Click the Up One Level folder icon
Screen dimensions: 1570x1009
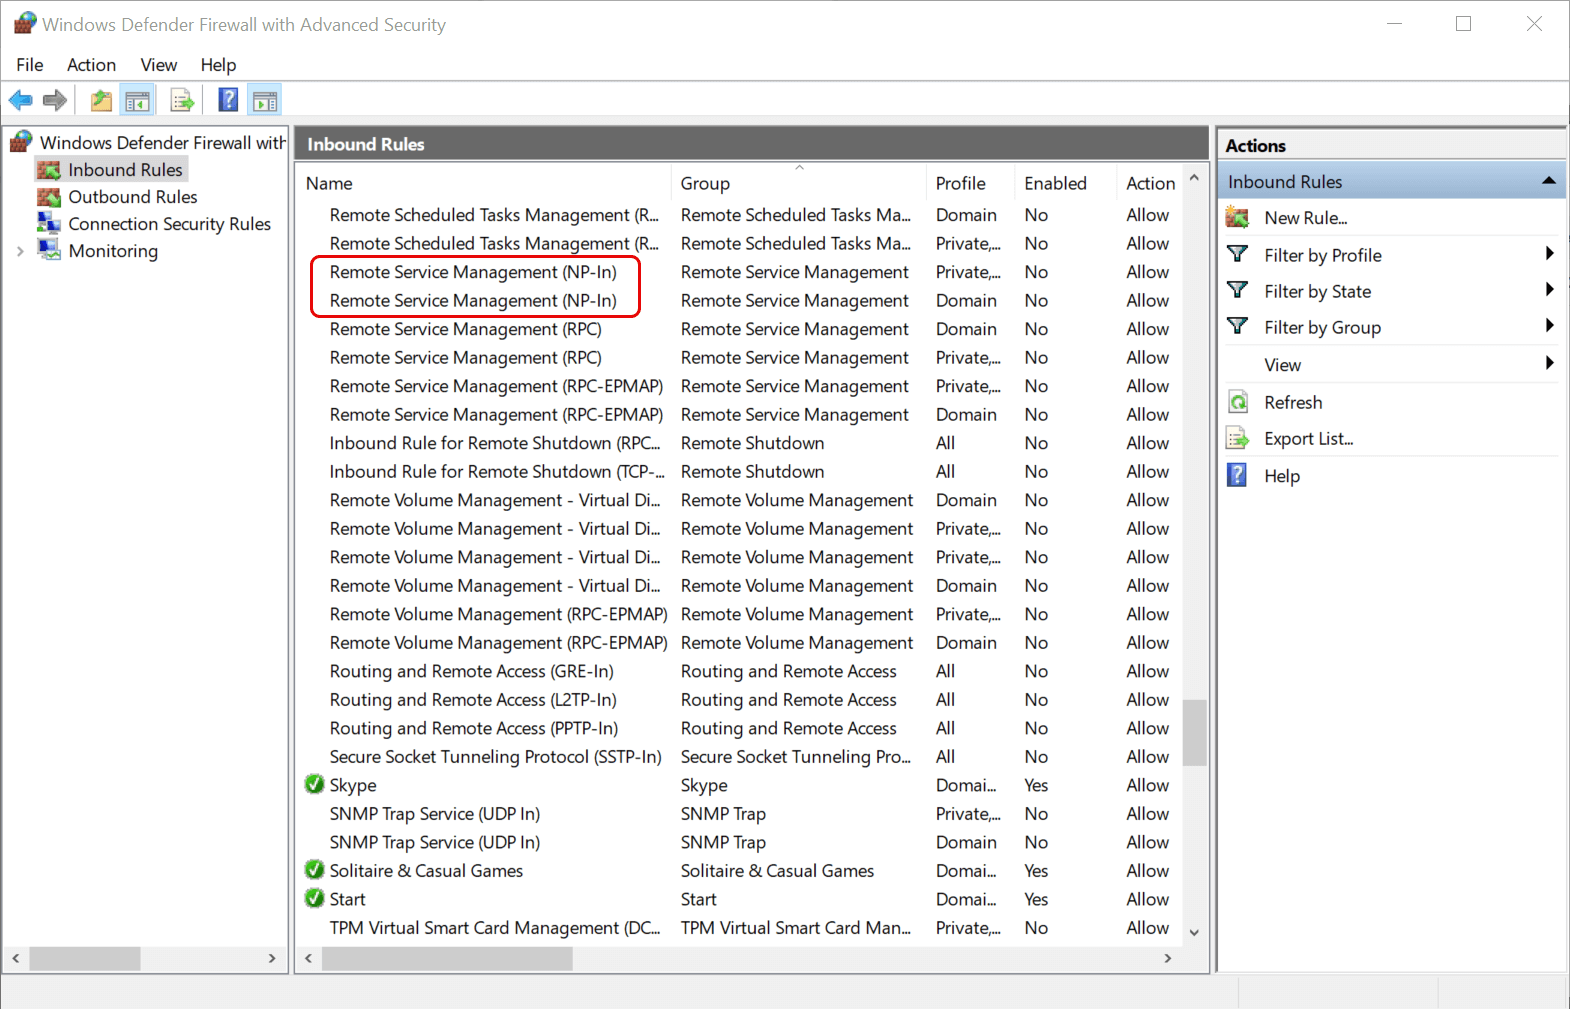(x=101, y=100)
